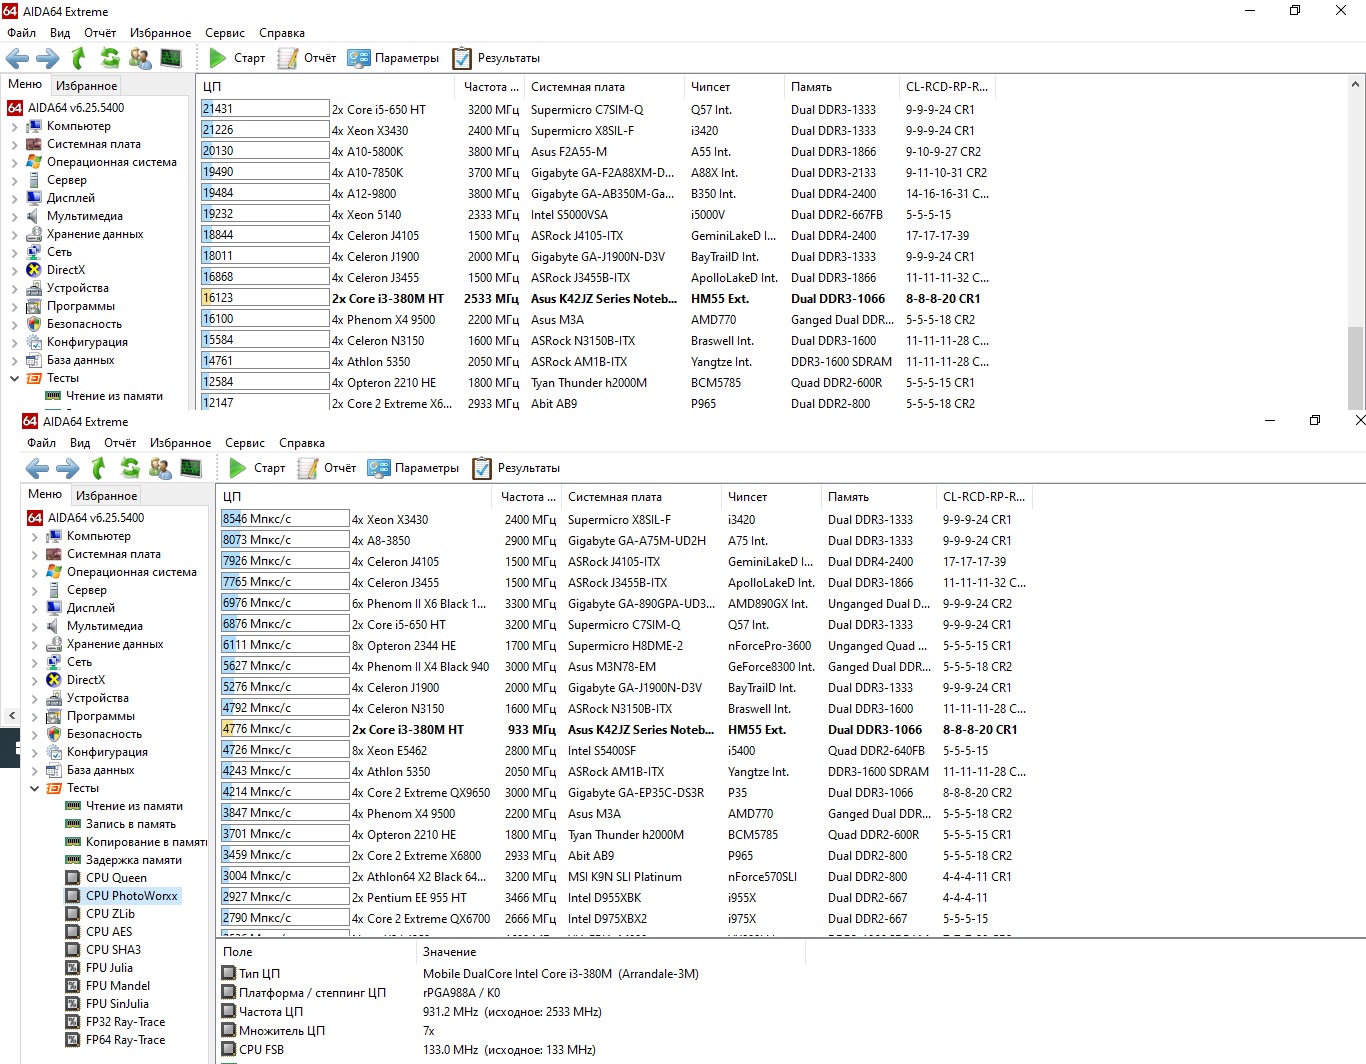Click the two-people users icon in the background AIDA64 toolbar

pyautogui.click(x=140, y=58)
